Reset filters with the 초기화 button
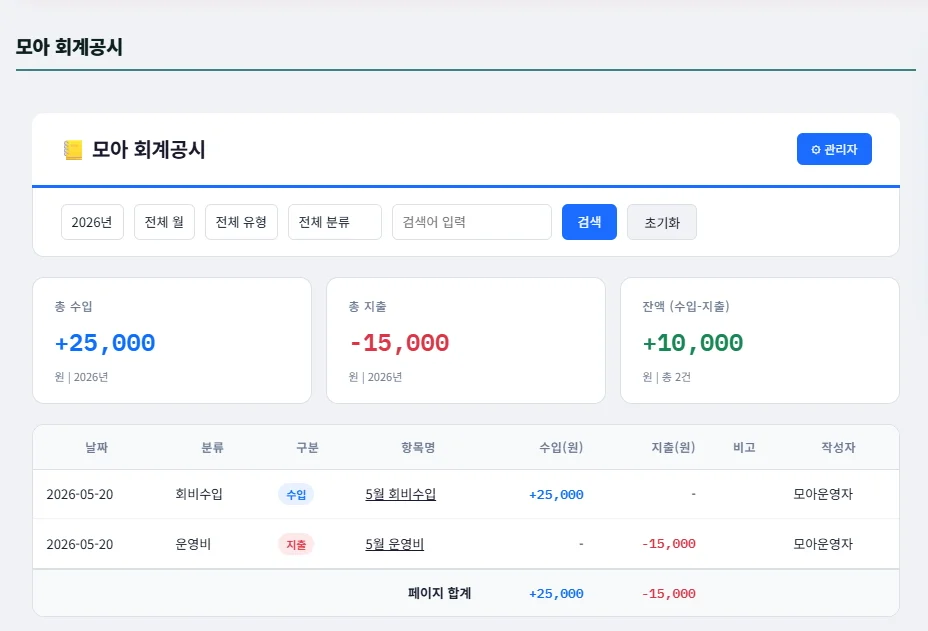Viewport: 928px width, 631px height. 662,222
